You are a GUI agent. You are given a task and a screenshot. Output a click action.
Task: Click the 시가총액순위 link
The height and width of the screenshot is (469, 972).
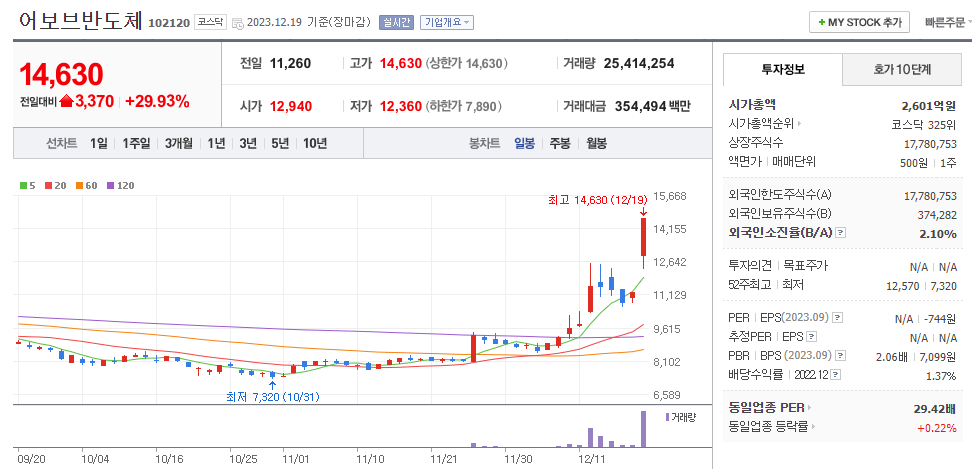pyautogui.click(x=761, y=124)
